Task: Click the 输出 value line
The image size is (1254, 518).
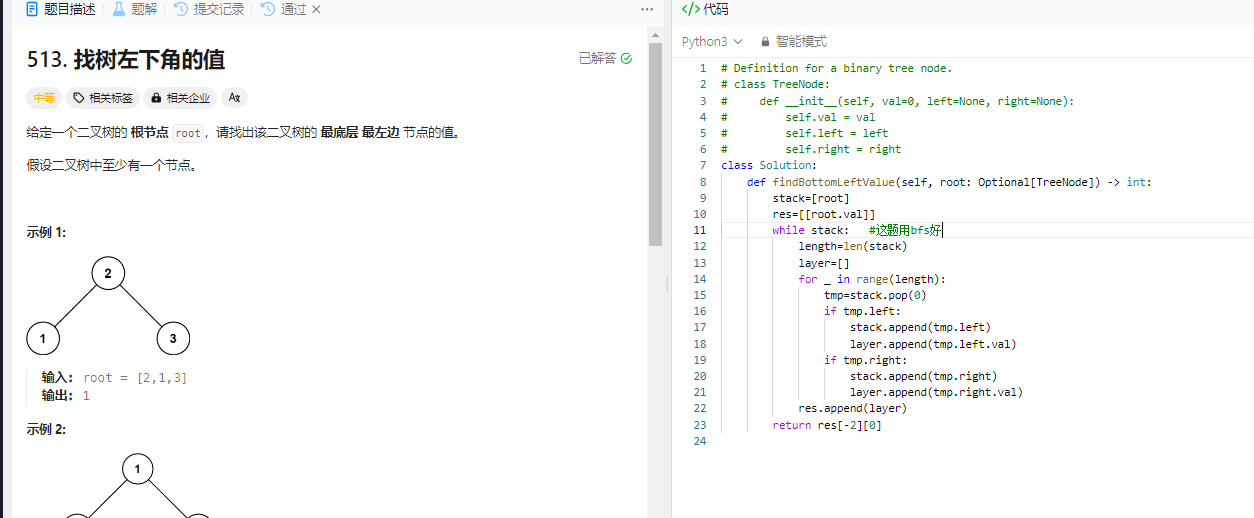Action: [x=66, y=395]
